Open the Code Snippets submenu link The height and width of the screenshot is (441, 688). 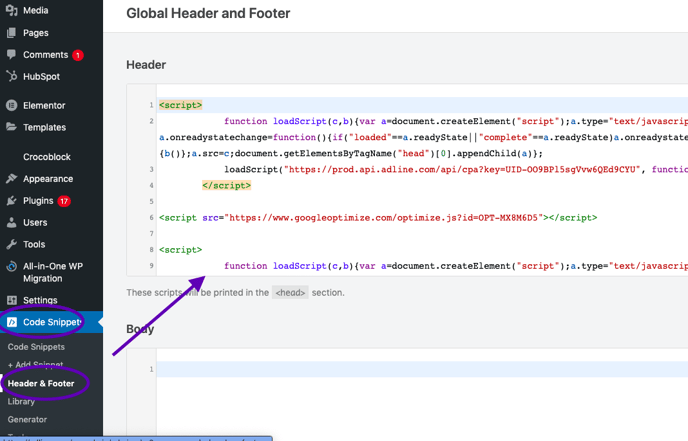(36, 347)
